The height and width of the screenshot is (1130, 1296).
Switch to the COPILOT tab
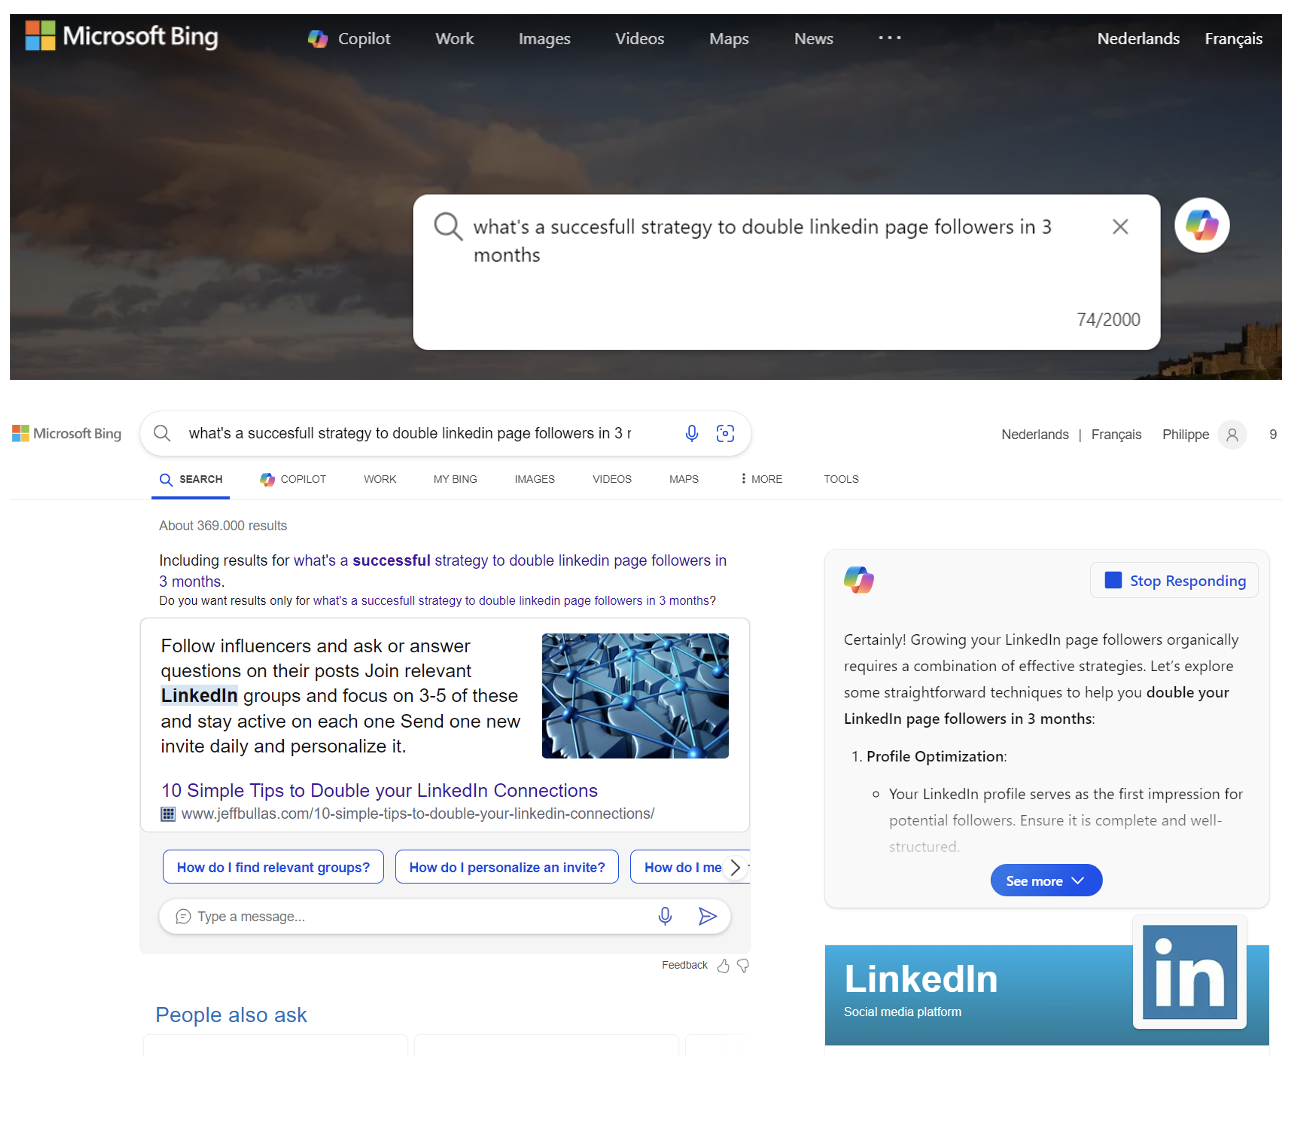point(293,479)
